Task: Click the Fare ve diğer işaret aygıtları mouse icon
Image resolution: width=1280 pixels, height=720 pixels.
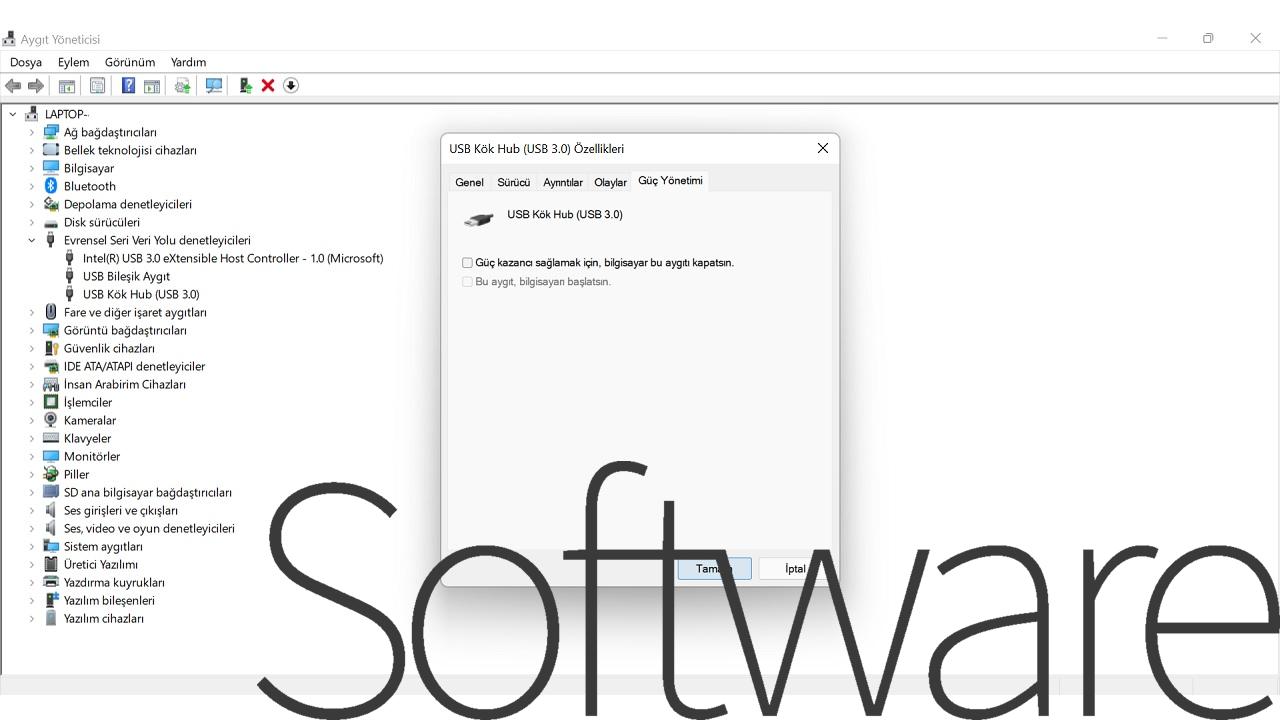Action: [51, 312]
